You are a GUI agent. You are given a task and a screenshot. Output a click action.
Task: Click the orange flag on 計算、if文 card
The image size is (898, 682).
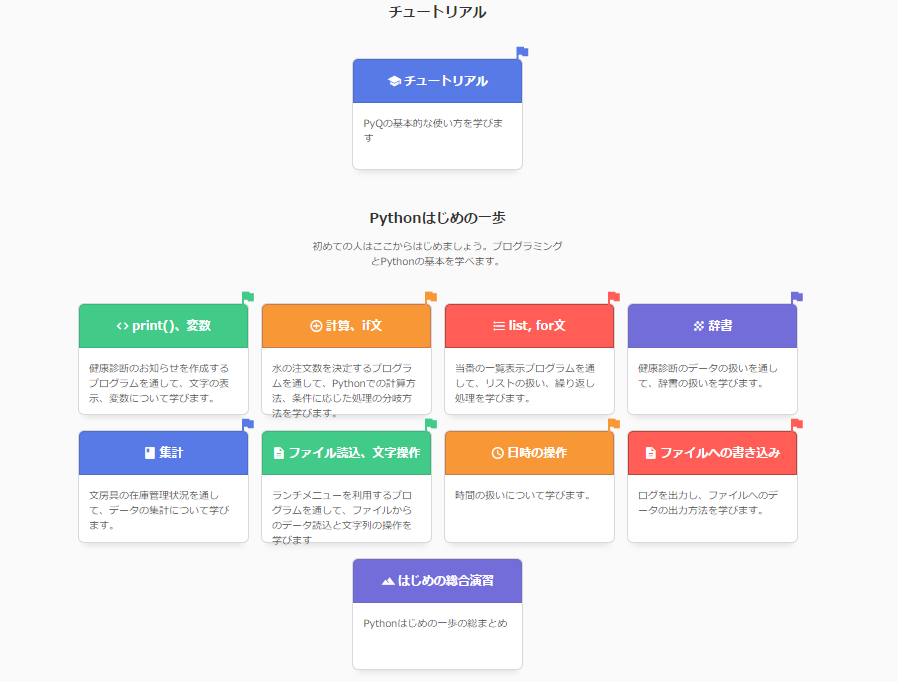pyautogui.click(x=431, y=298)
